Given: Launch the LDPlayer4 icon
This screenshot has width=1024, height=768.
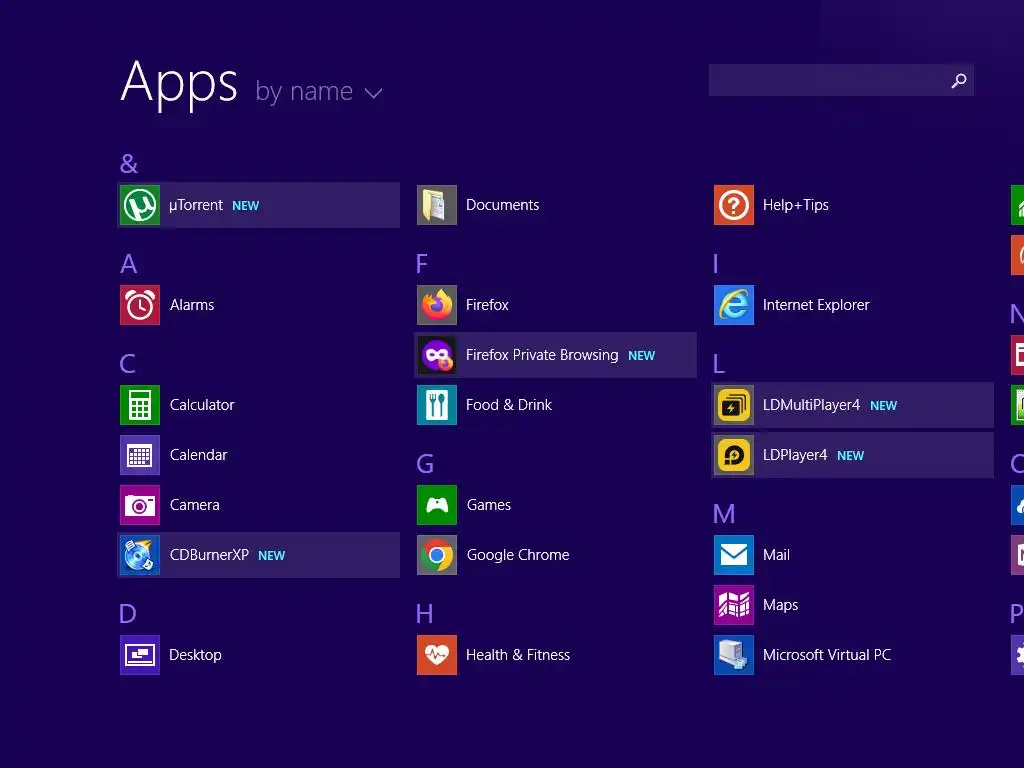Looking at the screenshot, I should click(734, 455).
